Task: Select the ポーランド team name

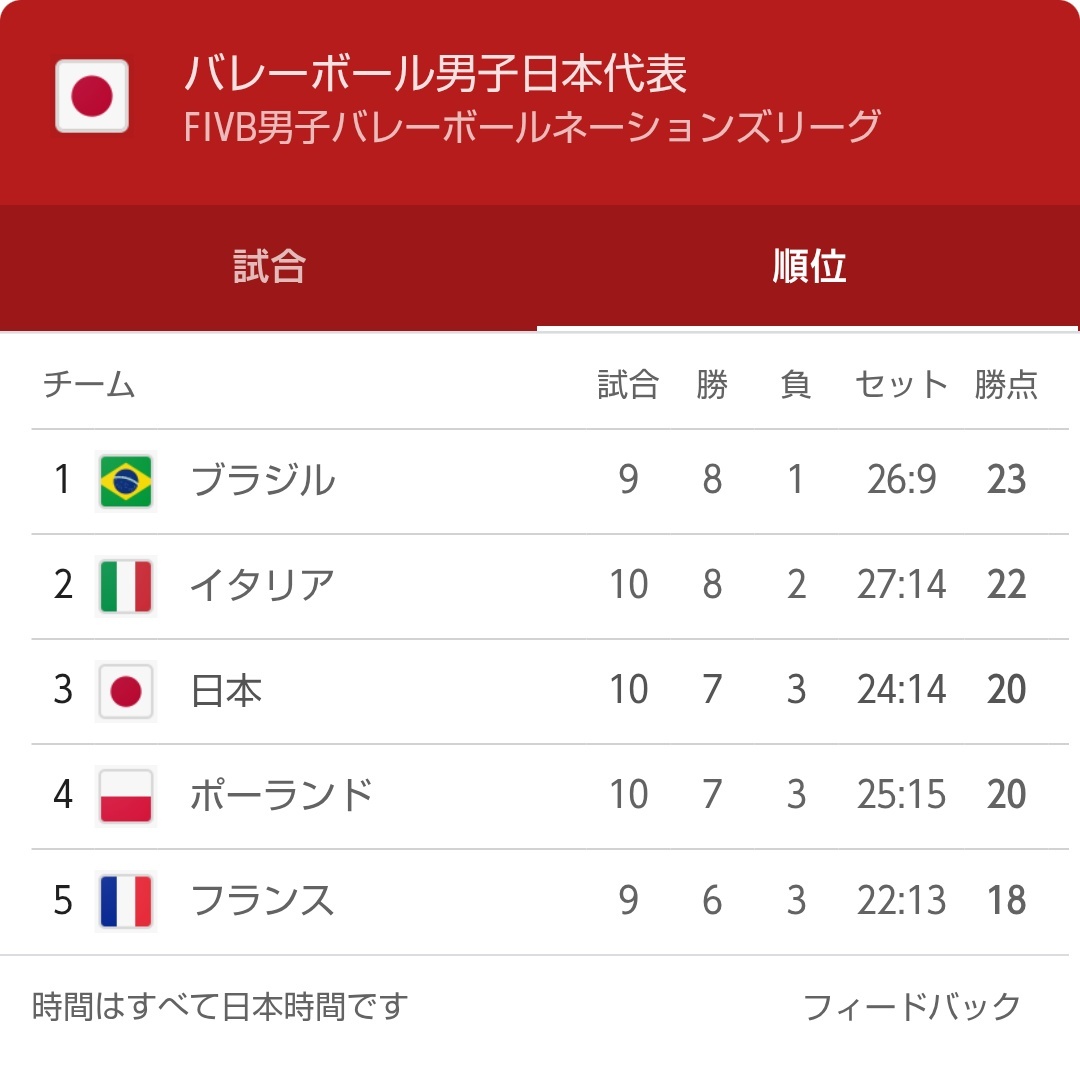Action: coord(281,795)
